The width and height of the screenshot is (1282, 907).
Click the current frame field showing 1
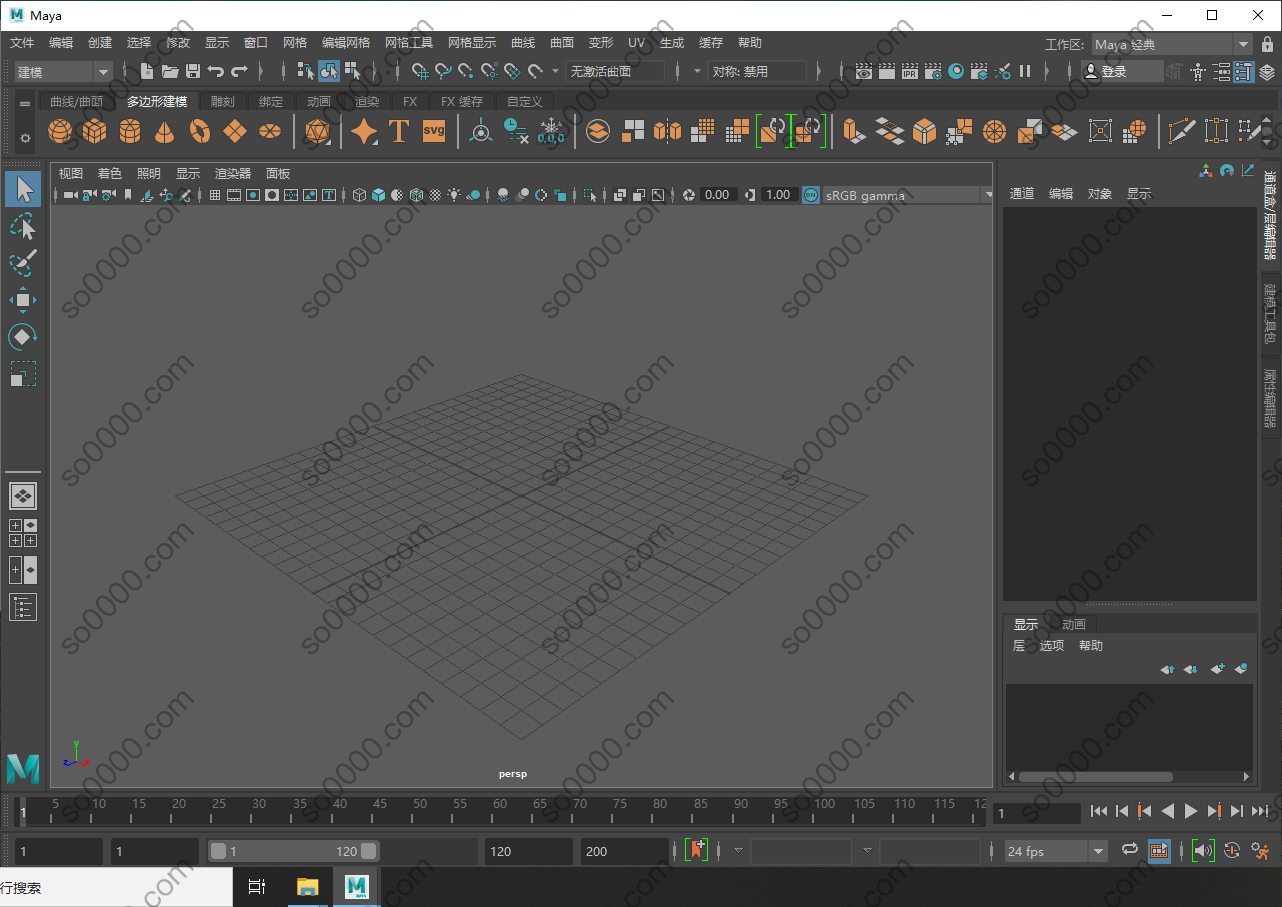coord(1038,813)
